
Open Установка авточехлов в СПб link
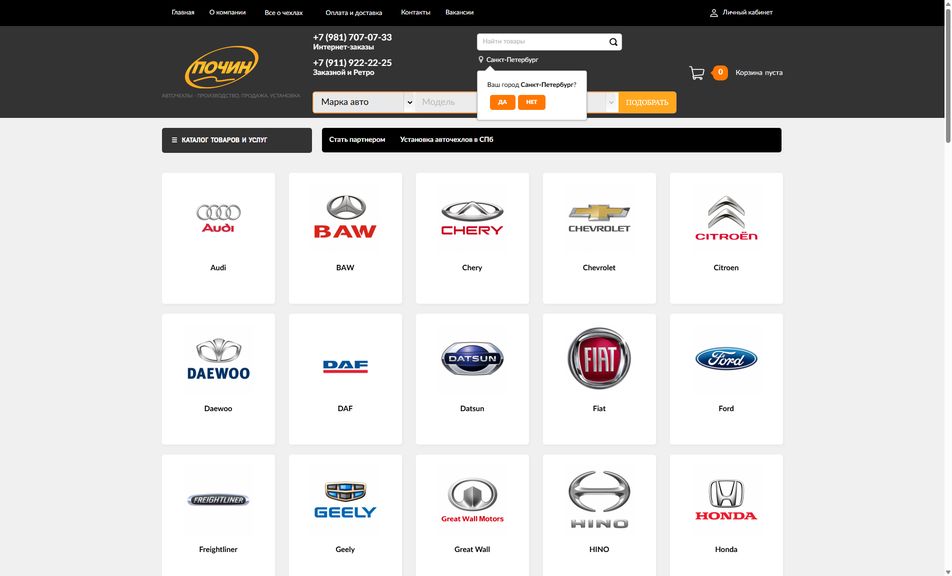tap(446, 140)
